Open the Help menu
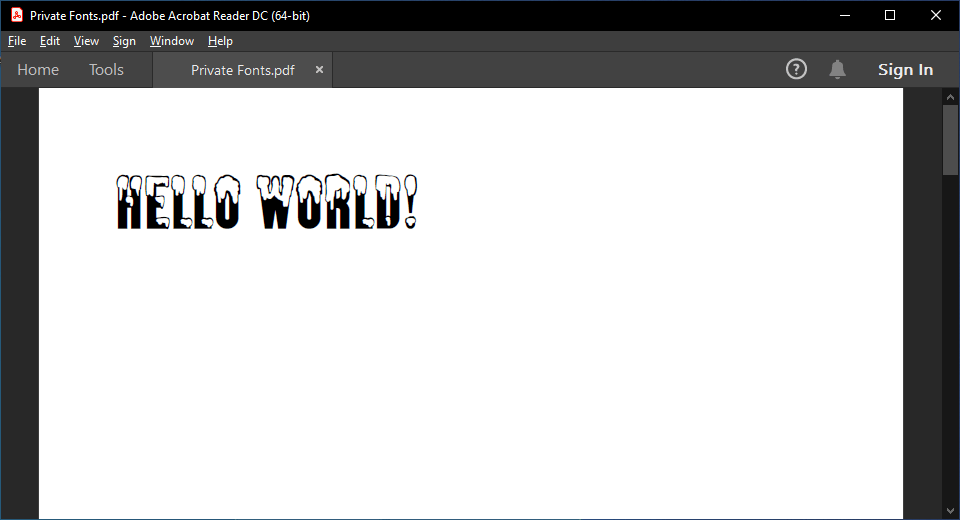 [x=220, y=41]
